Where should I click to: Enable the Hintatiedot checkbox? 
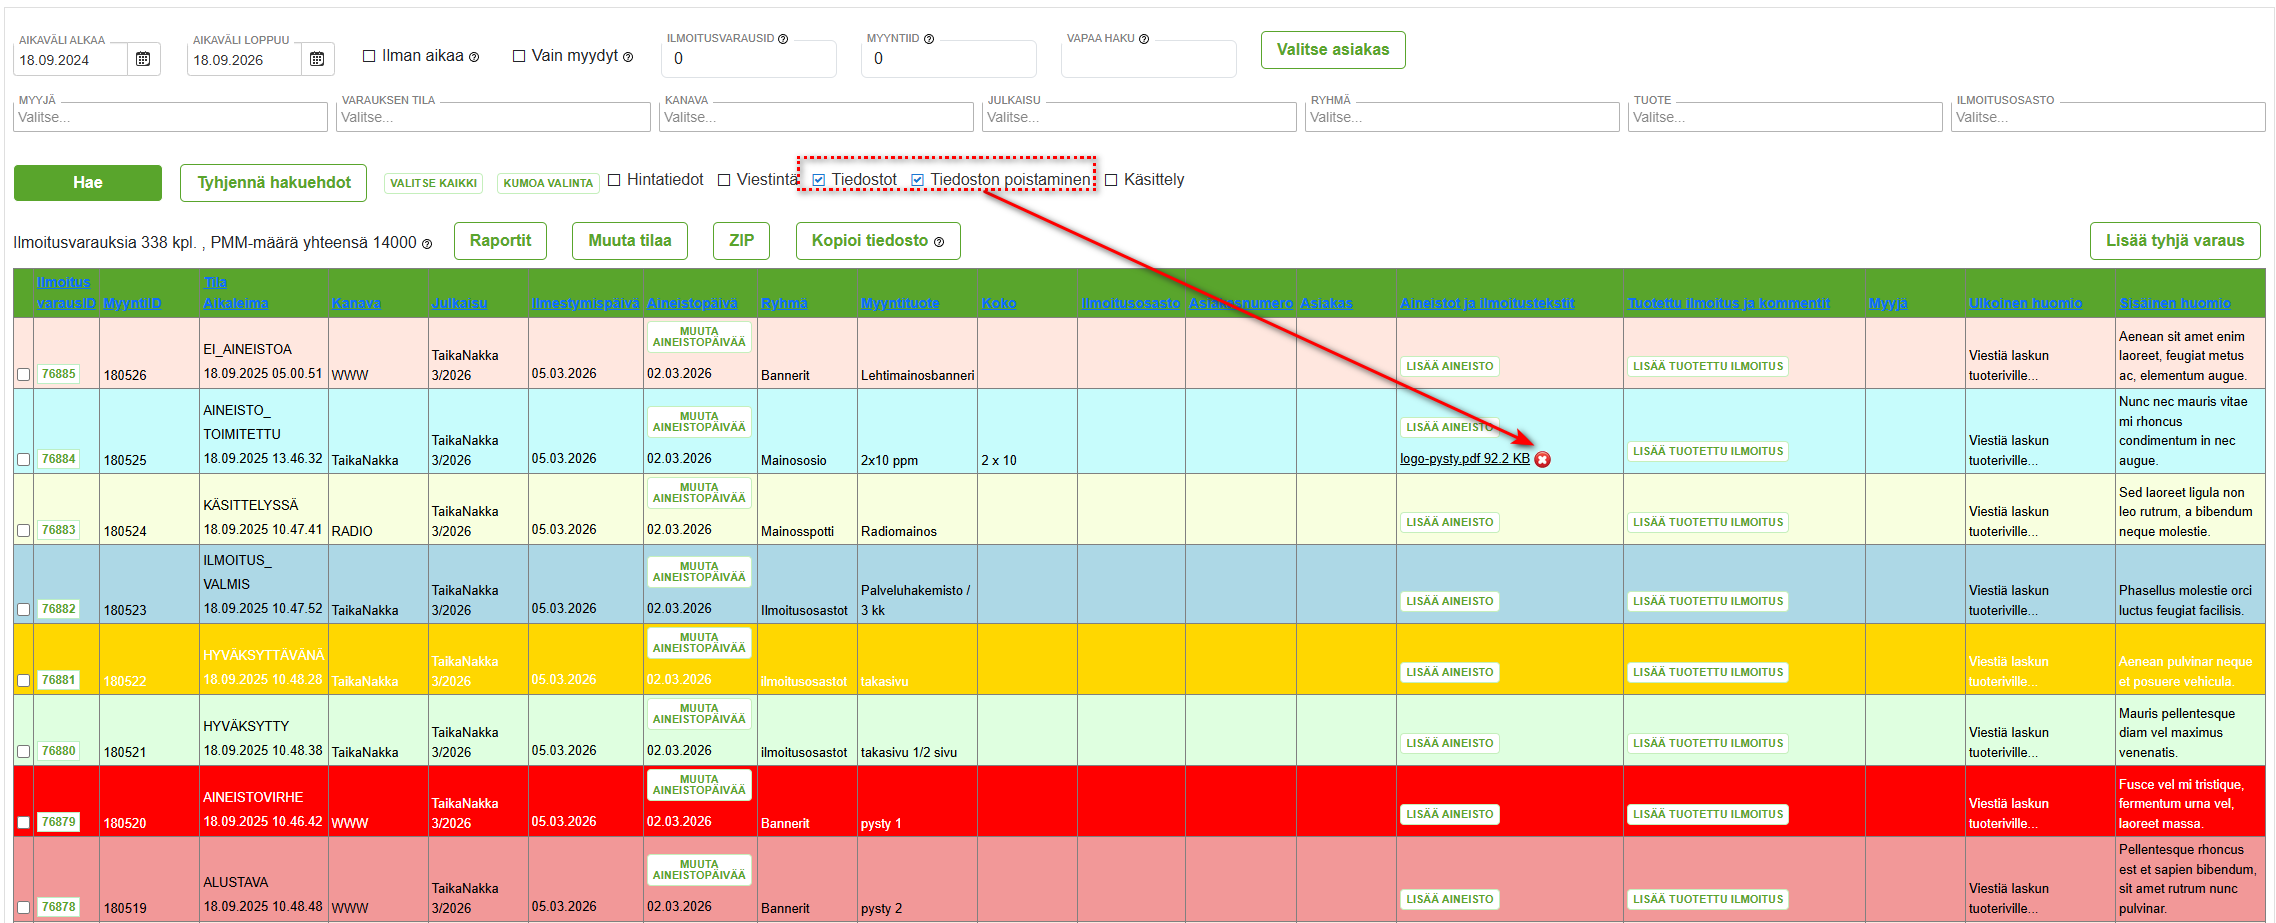pyautogui.click(x=615, y=180)
